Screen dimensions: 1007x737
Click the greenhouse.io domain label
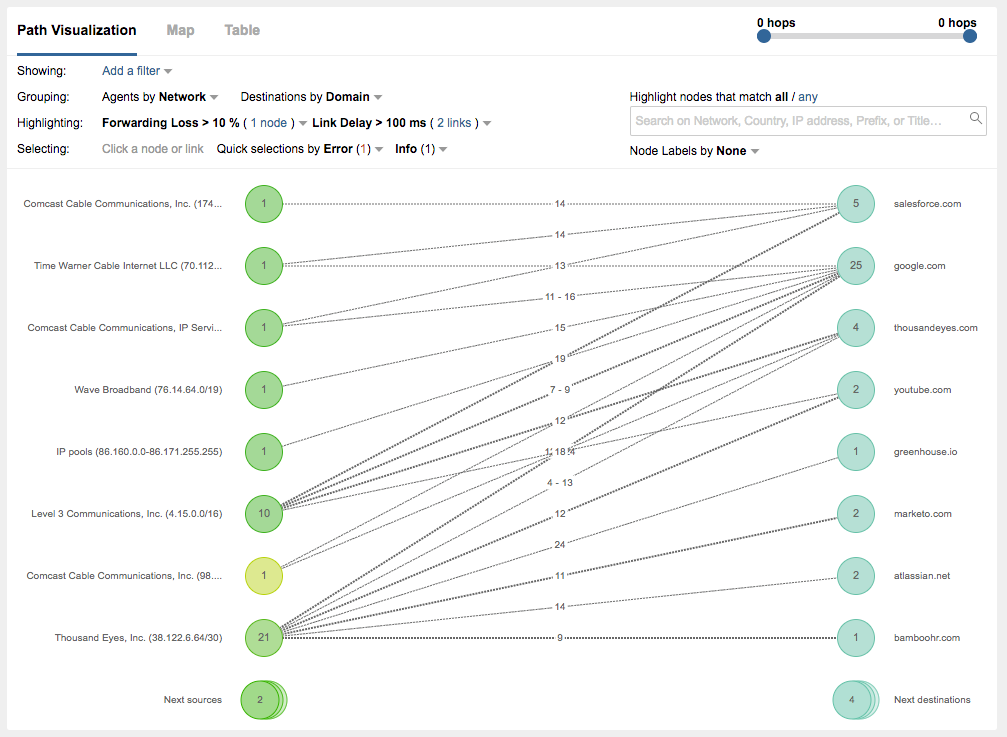tap(925, 451)
